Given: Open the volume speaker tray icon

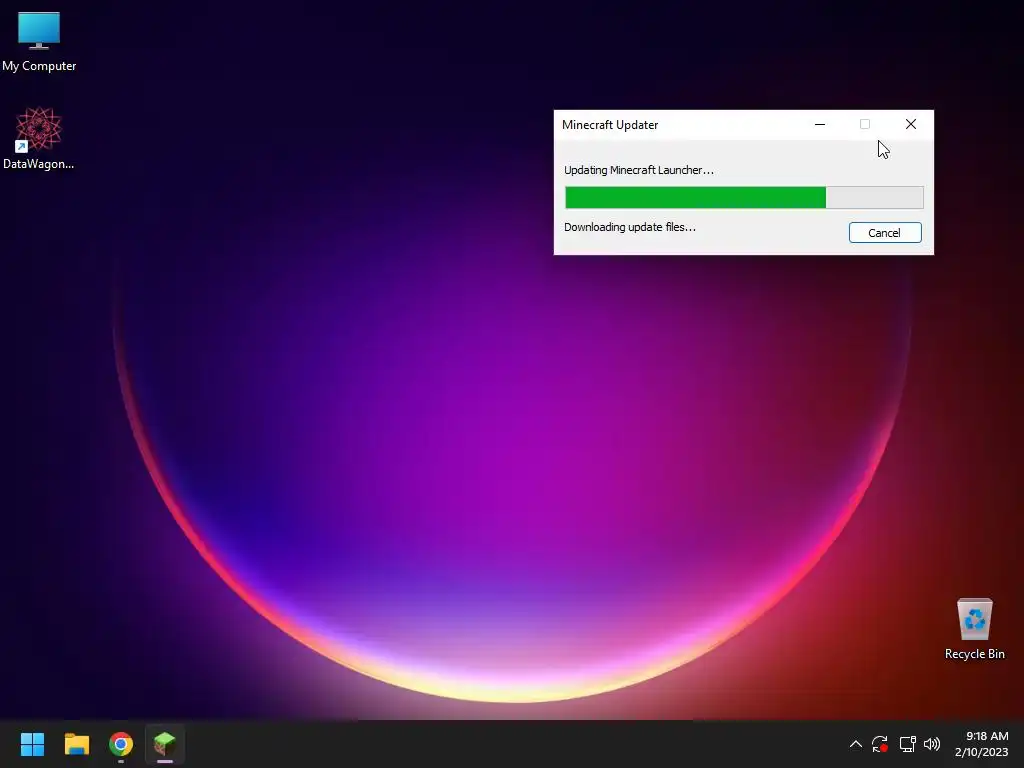Looking at the screenshot, I should [x=932, y=744].
